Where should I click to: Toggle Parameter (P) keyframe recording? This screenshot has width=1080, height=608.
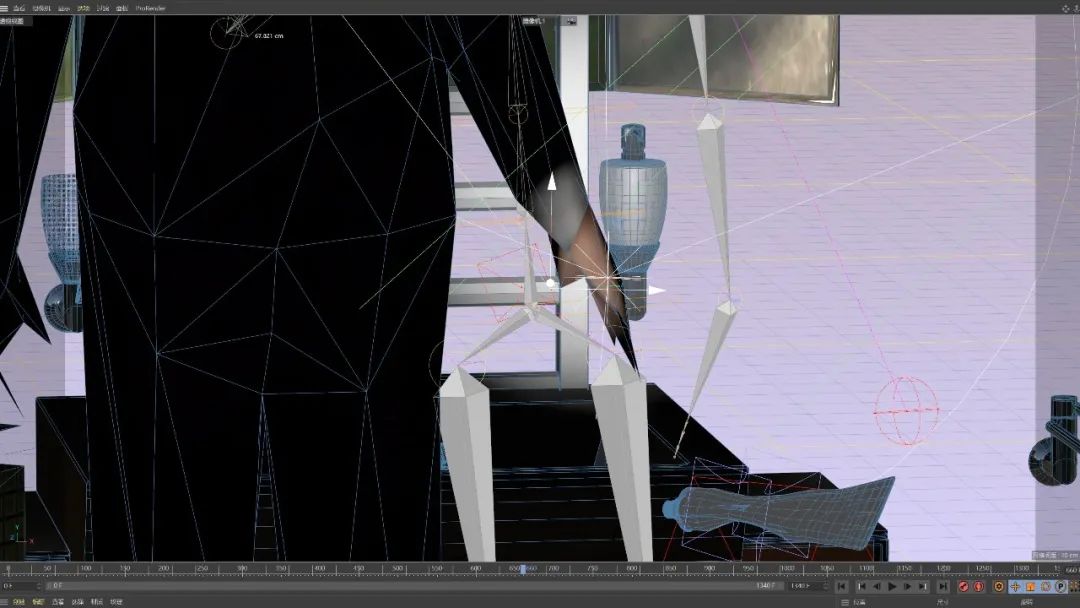[x=1060, y=587]
